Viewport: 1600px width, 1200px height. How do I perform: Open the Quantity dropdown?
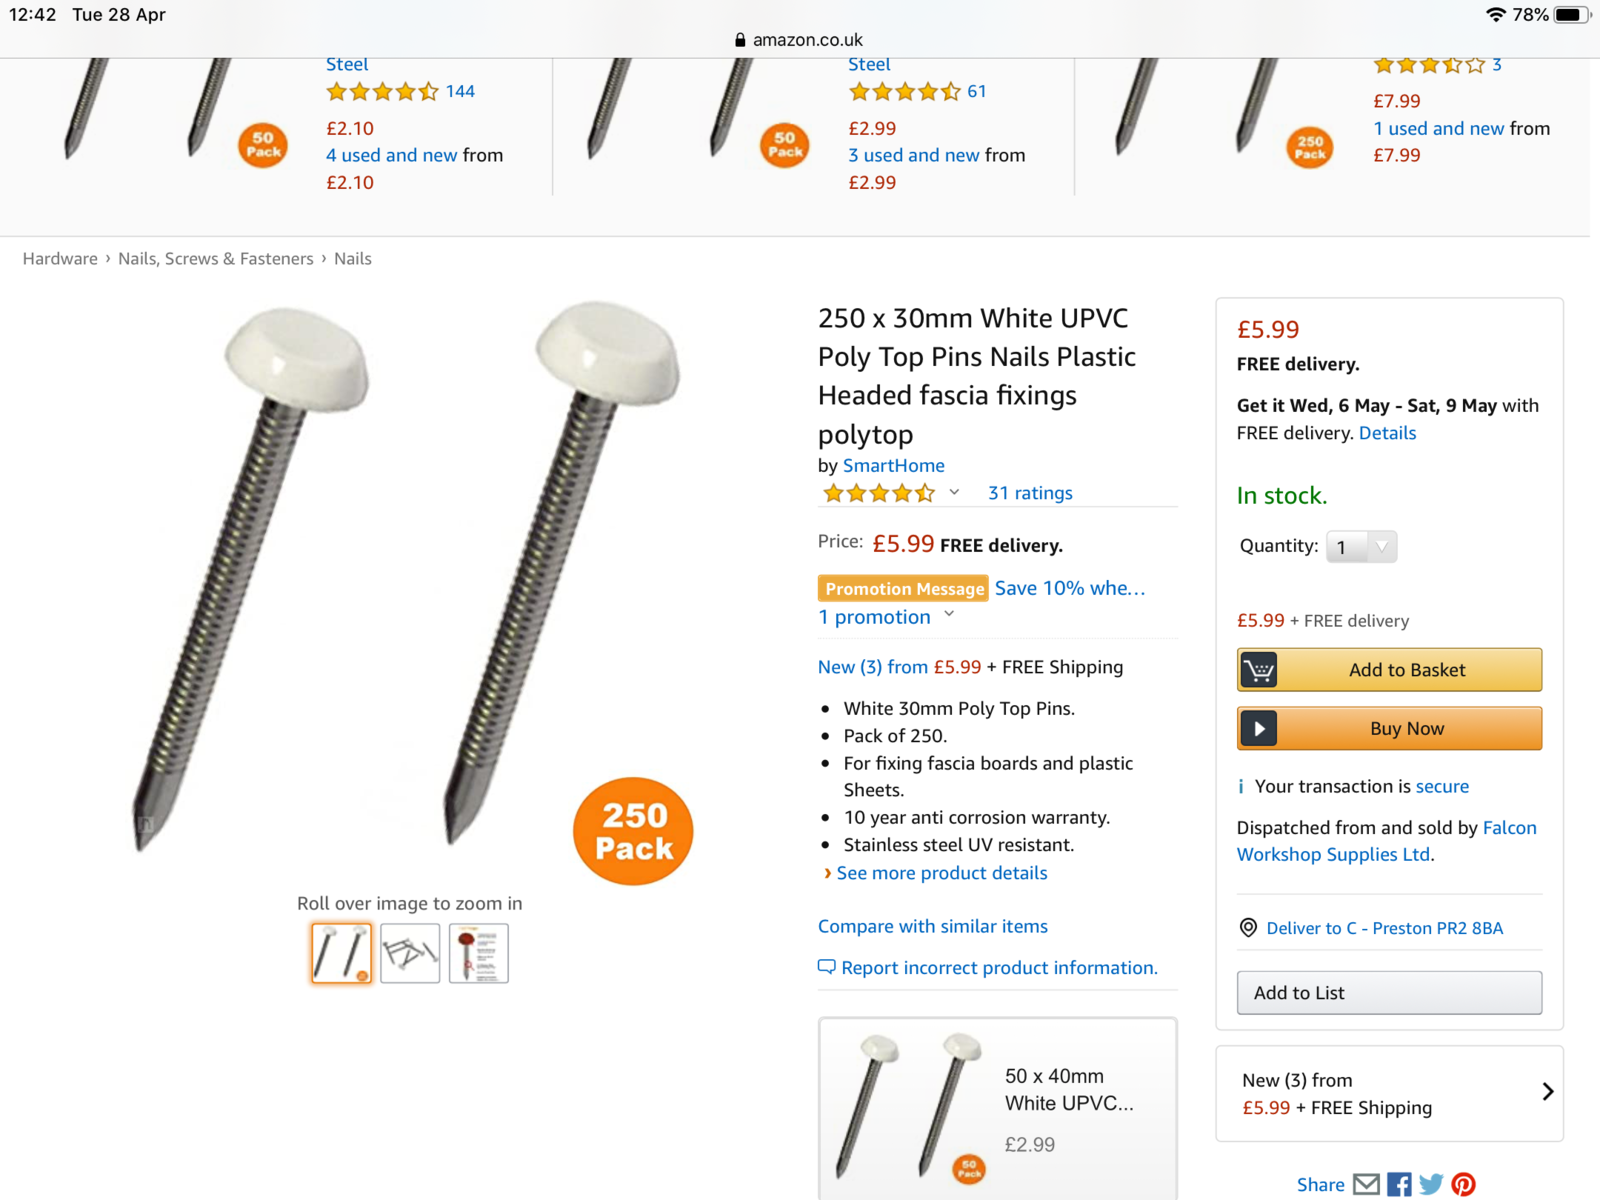pyautogui.click(x=1361, y=547)
